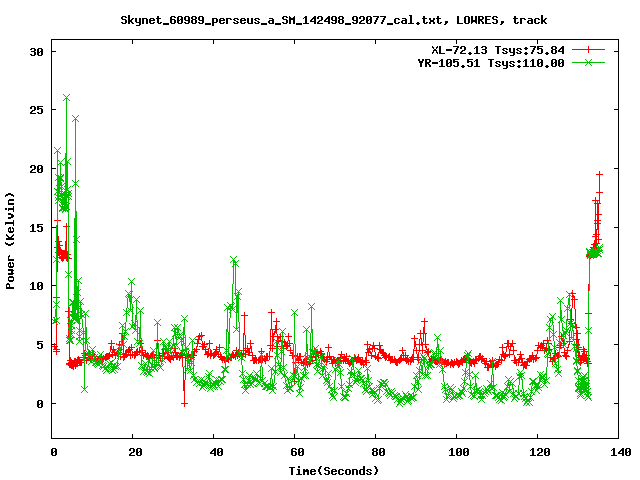Click the 25 tick on the y-axis
This screenshot has height=480, width=640.
coord(35,110)
